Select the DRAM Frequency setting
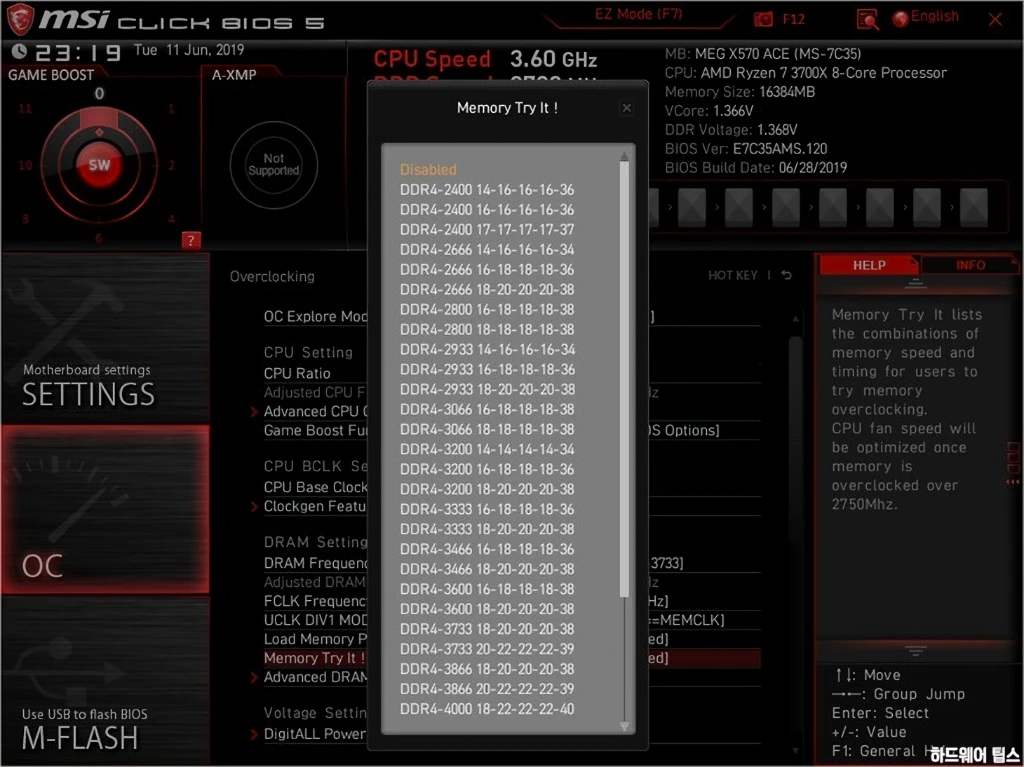Screen dimensions: 1024x767 tap(316, 563)
